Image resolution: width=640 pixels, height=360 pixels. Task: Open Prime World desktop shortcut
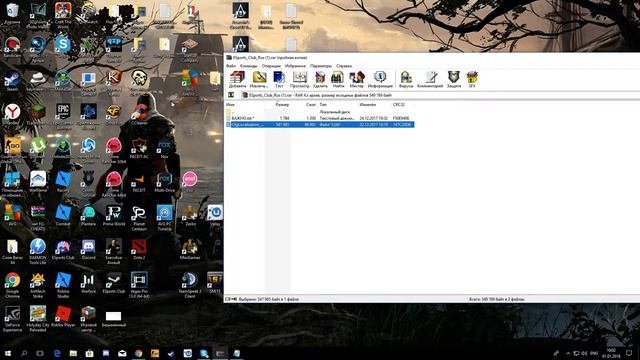pyautogui.click(x=113, y=216)
